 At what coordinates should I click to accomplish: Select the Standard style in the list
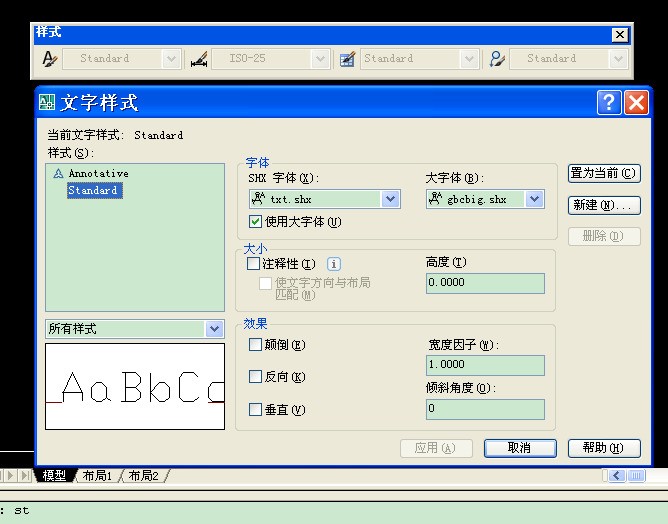tap(95, 190)
